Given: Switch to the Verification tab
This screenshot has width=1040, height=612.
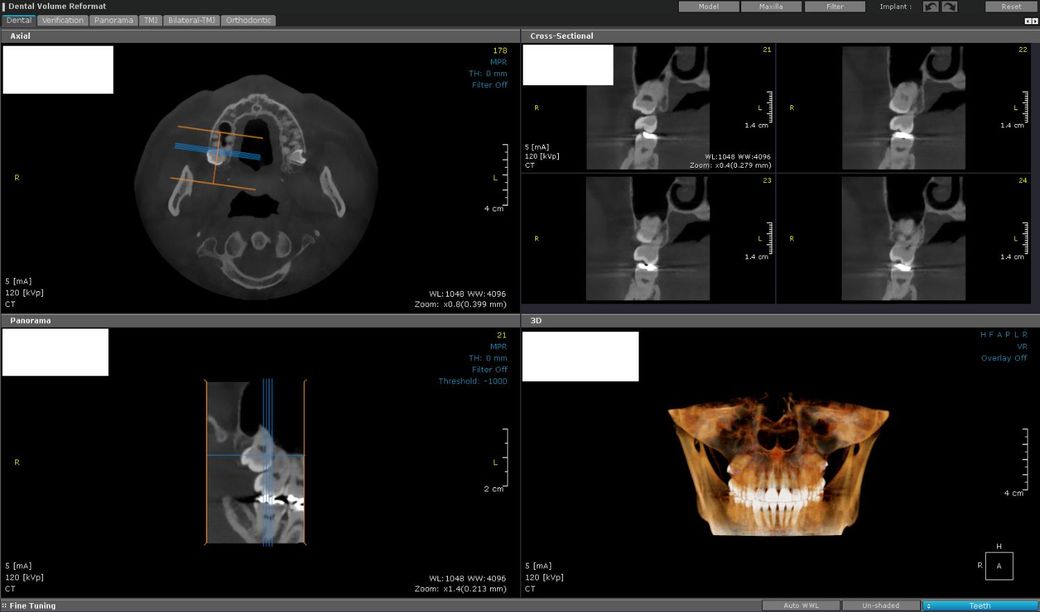Looking at the screenshot, I should (63, 20).
